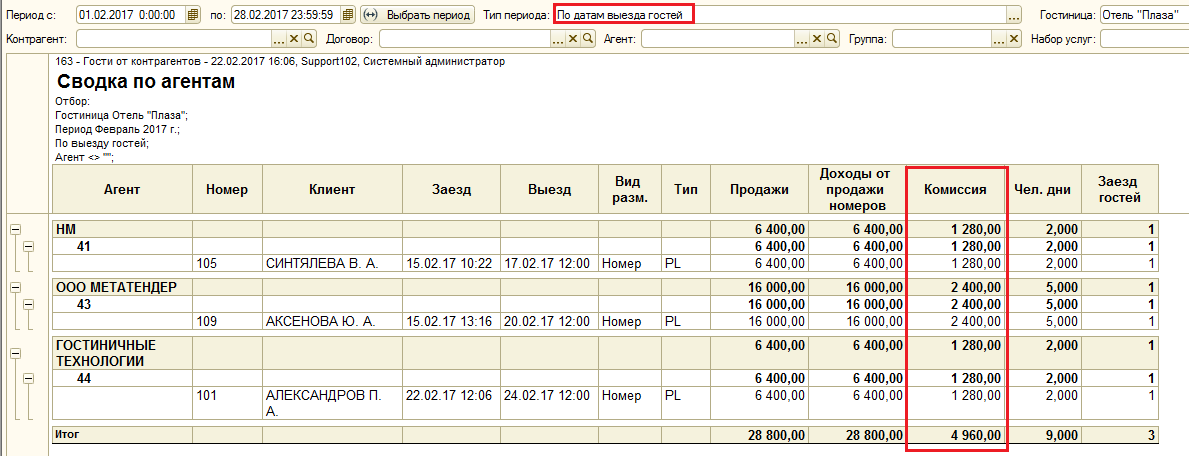
Task: Clear the Контрагент field
Action: point(295,39)
